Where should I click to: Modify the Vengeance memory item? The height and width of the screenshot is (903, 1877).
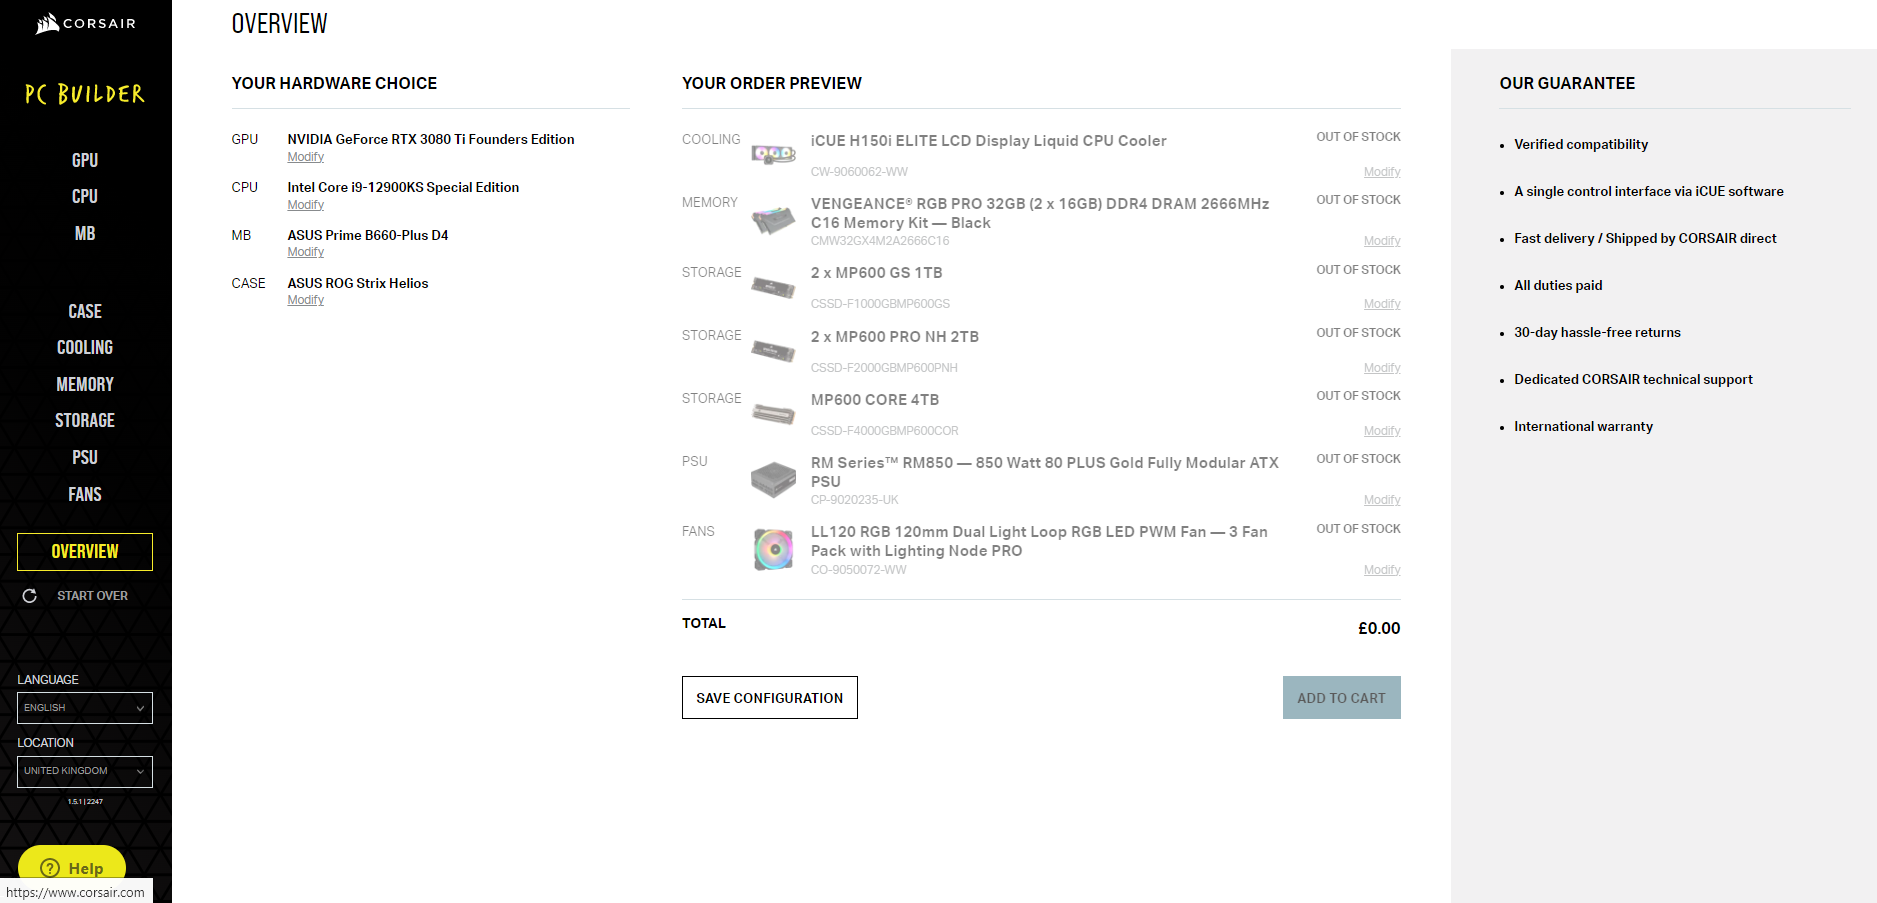(x=1382, y=241)
